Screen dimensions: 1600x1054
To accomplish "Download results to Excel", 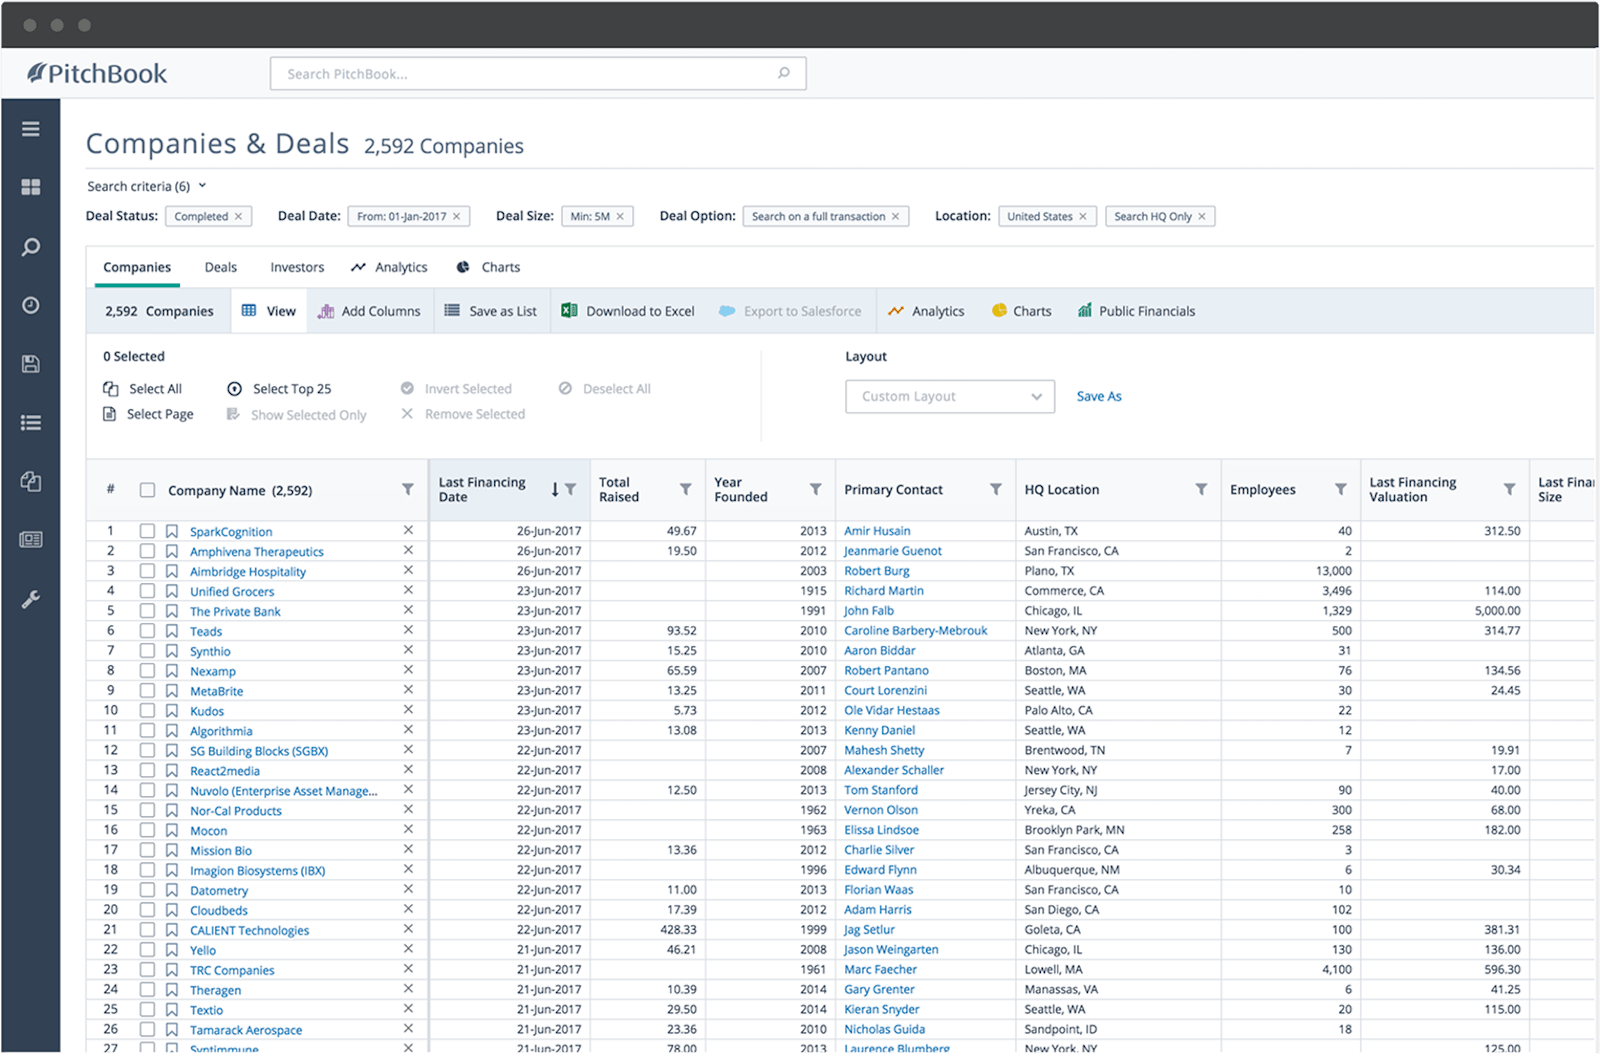I will (628, 311).
